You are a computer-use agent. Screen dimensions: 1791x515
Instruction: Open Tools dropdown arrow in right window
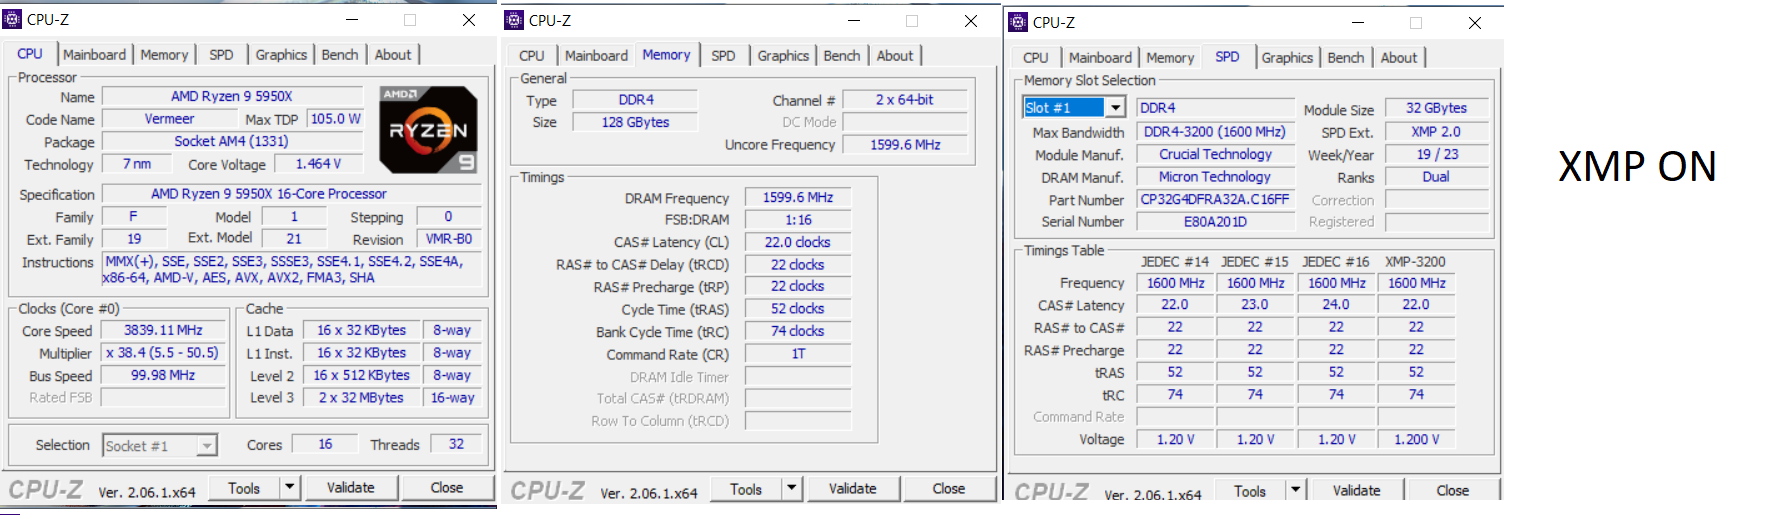point(1295,491)
